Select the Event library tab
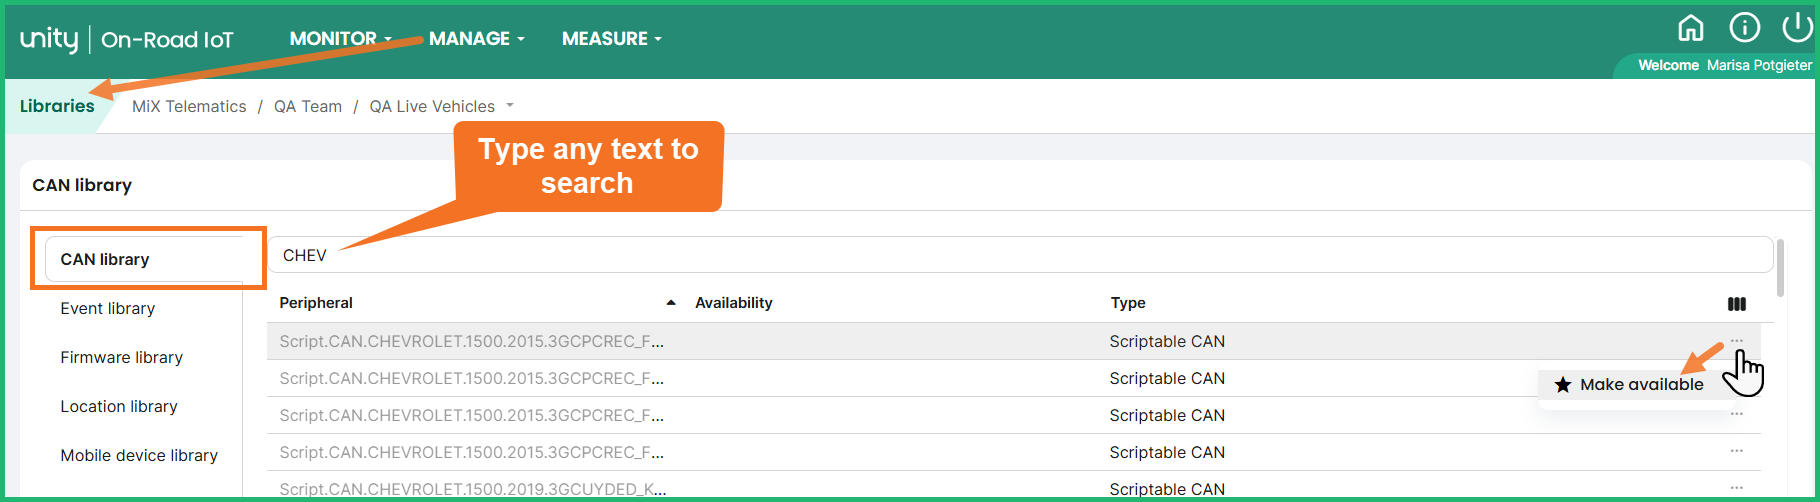The height and width of the screenshot is (502, 1820). [x=108, y=308]
